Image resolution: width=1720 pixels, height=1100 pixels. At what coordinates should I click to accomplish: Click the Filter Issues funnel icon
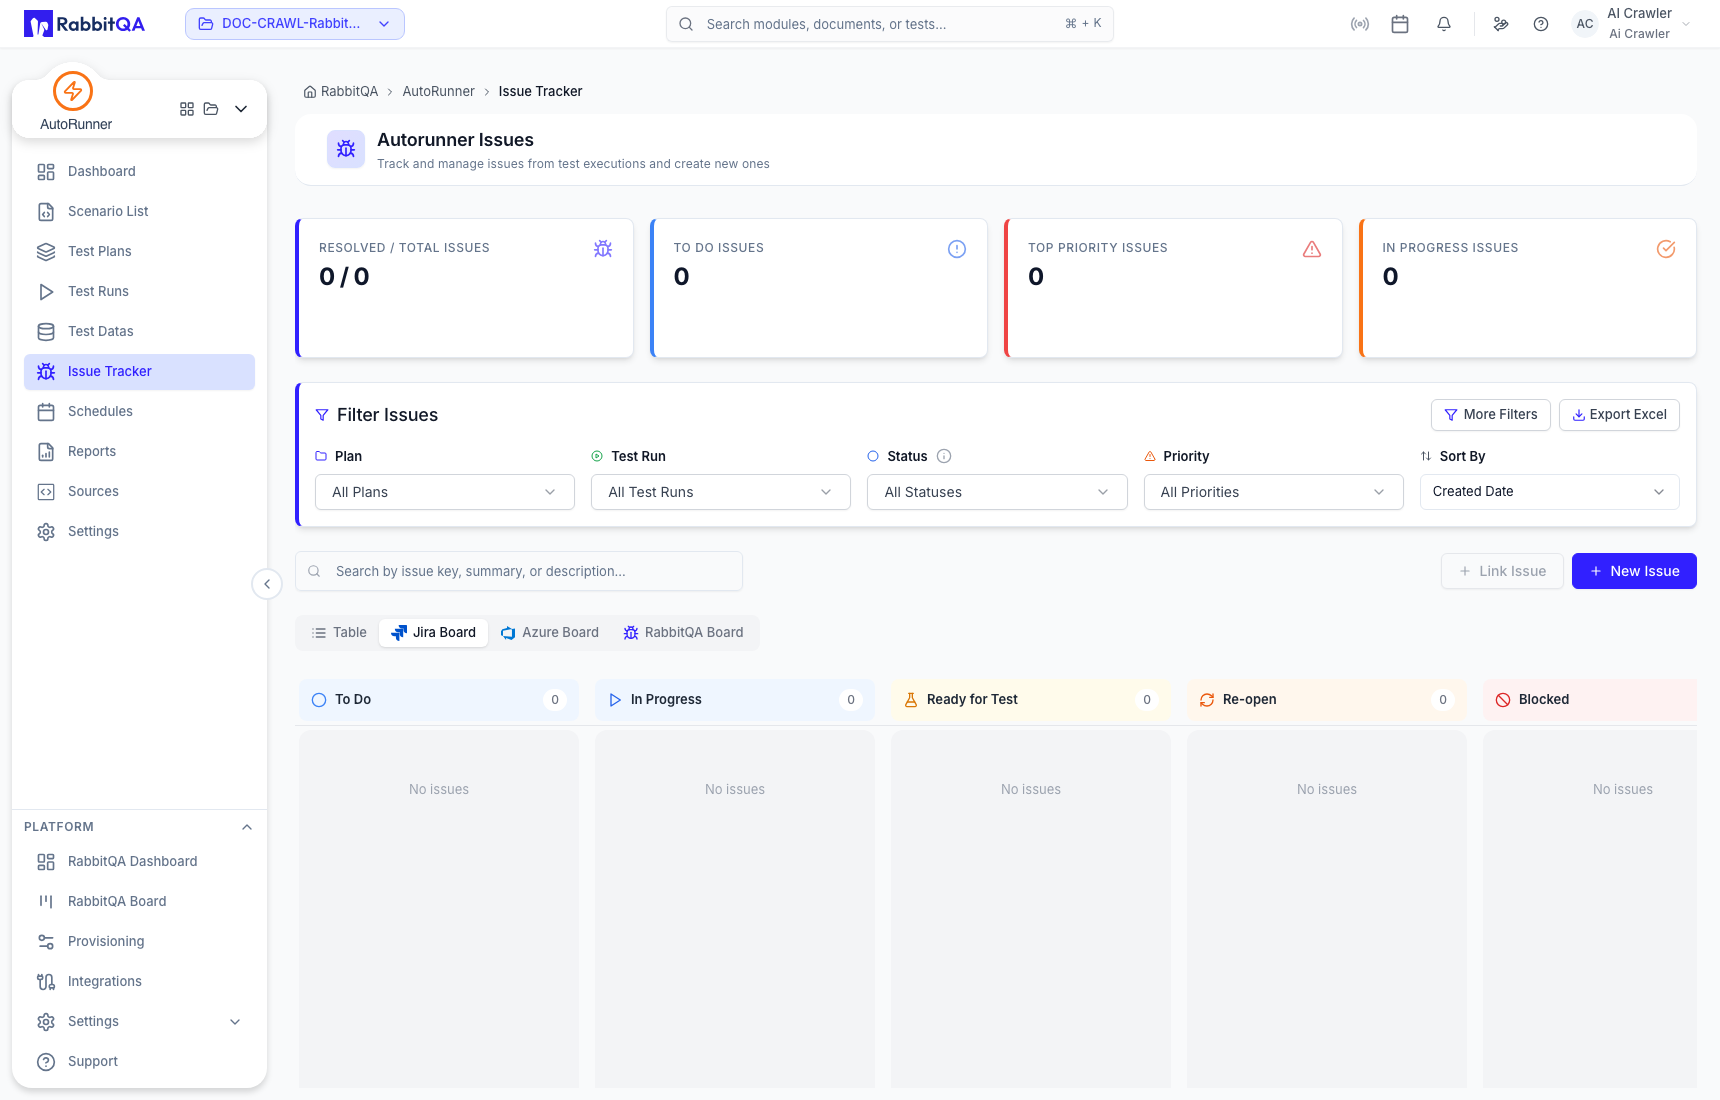(x=322, y=415)
